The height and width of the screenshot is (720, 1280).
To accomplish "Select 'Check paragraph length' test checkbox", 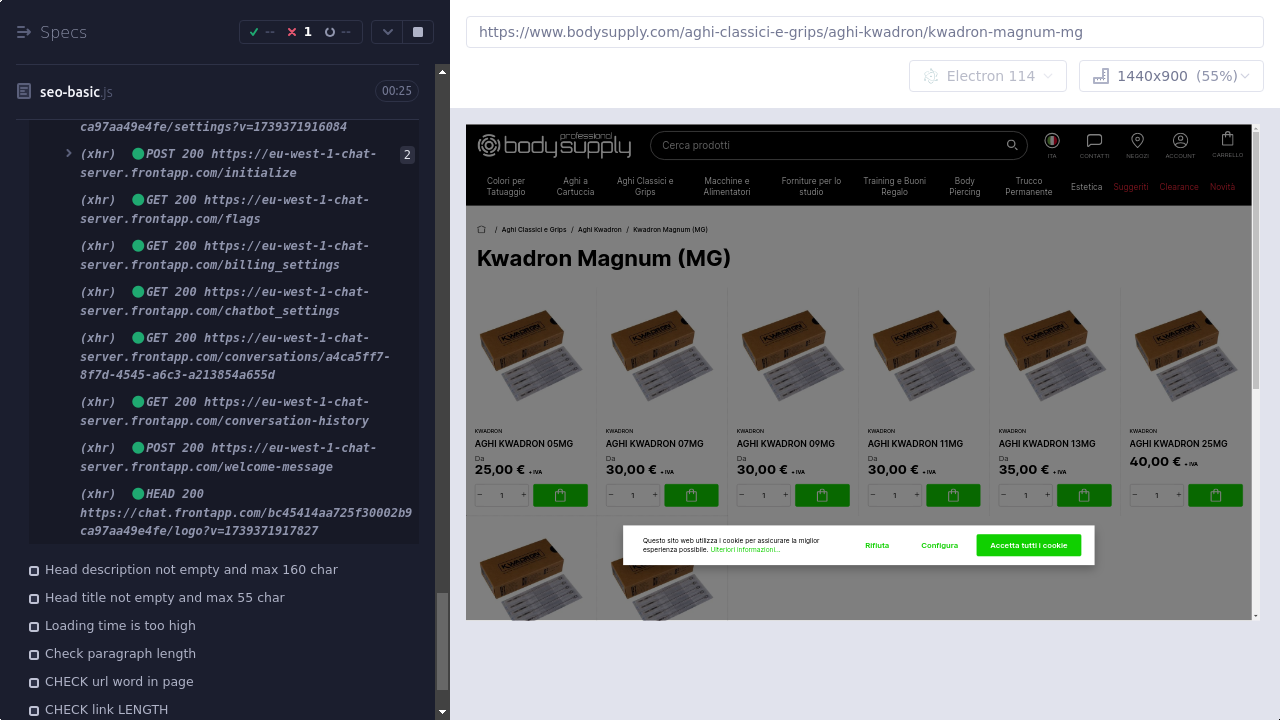I will [34, 654].
